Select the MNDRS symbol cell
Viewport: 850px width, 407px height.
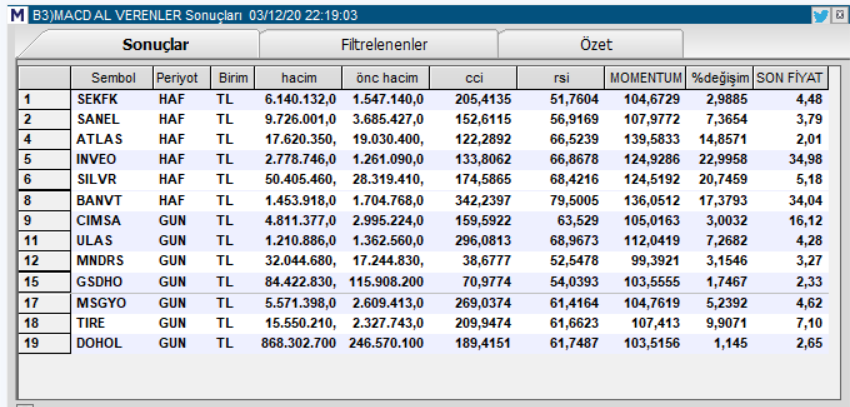click(x=100, y=261)
